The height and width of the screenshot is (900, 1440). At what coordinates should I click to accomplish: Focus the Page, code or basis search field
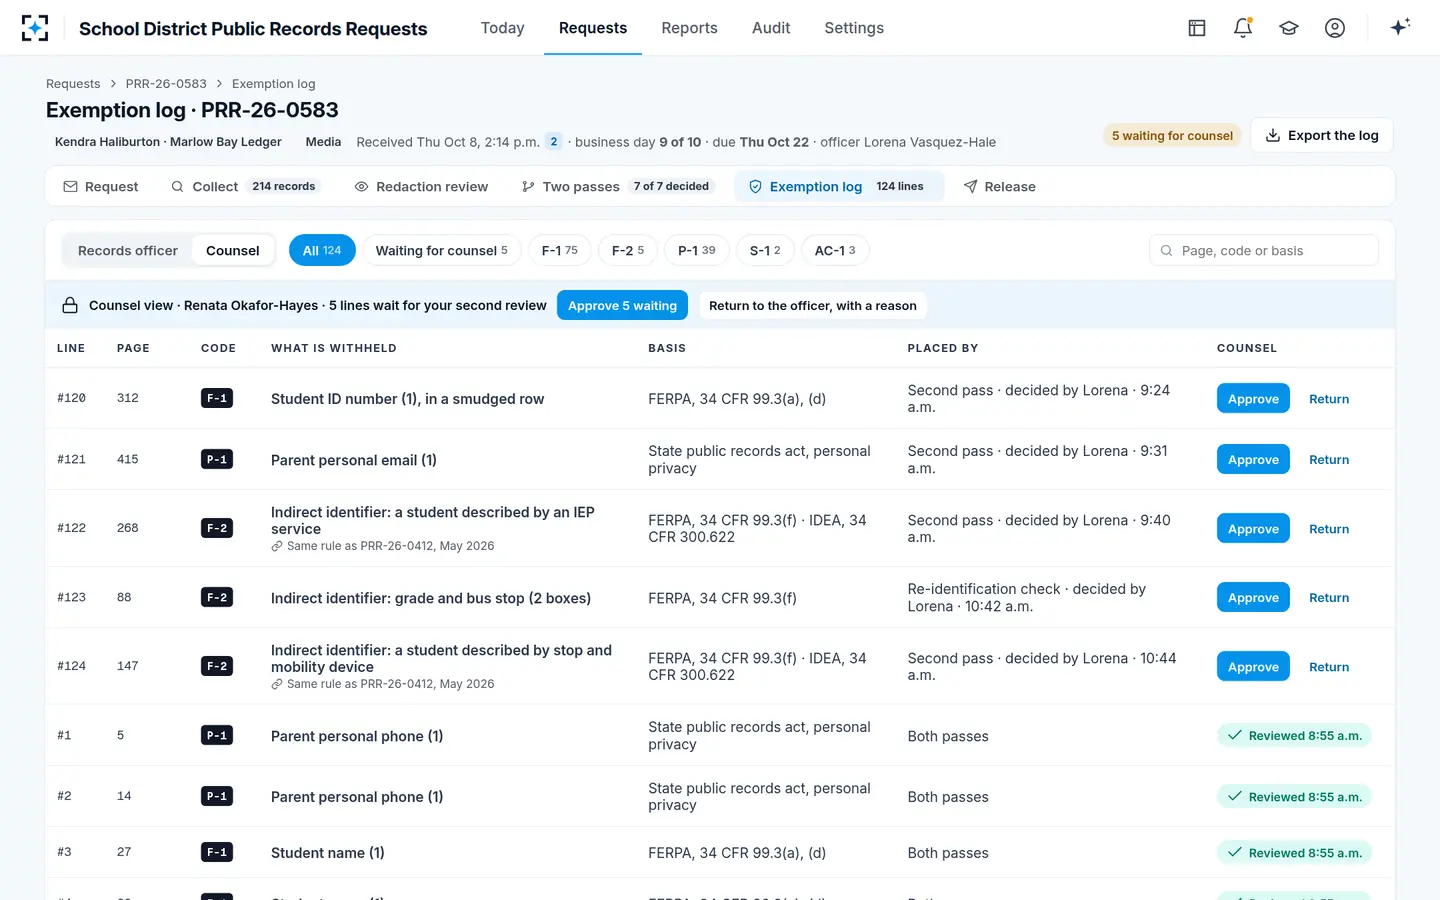(x=1264, y=251)
